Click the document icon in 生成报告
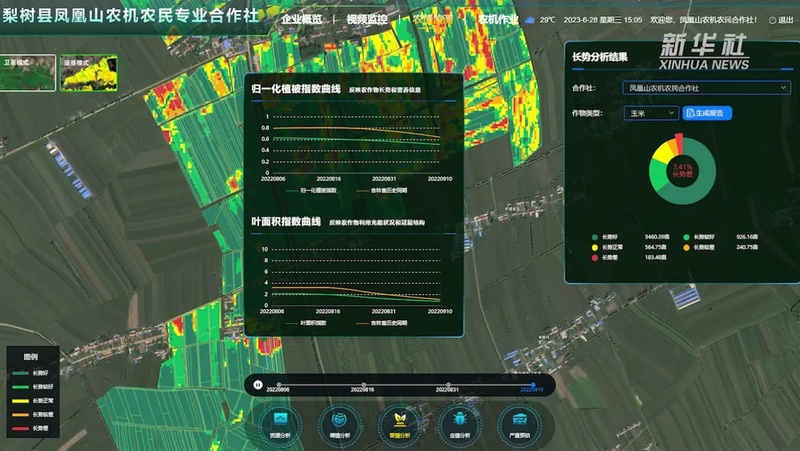The image size is (800, 451). [690, 113]
